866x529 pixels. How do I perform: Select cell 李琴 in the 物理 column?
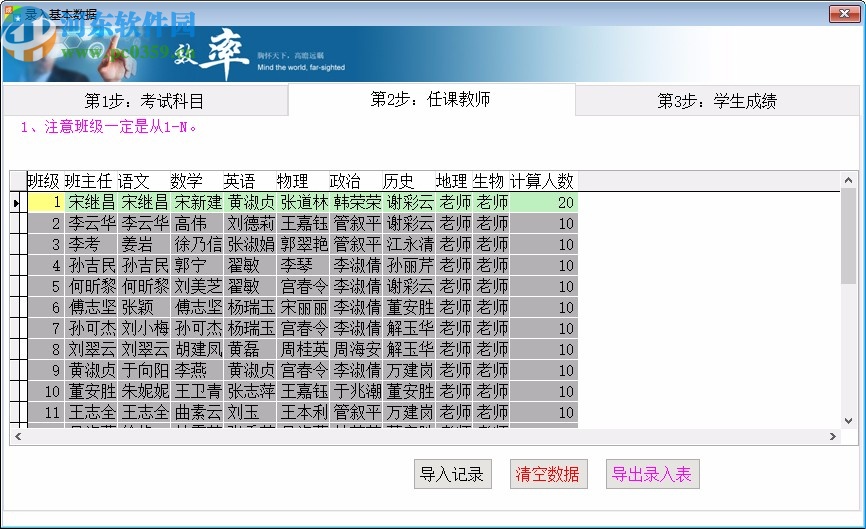[x=303, y=266]
